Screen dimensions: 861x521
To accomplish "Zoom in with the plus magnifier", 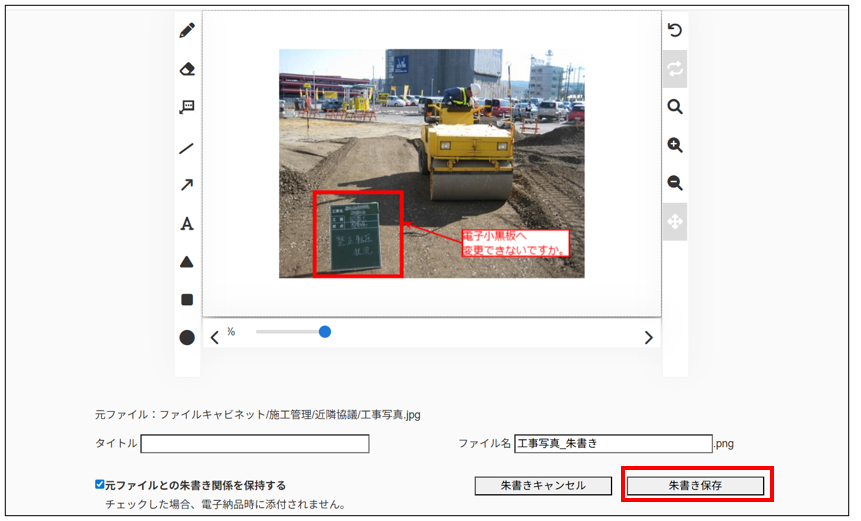I will (x=675, y=146).
